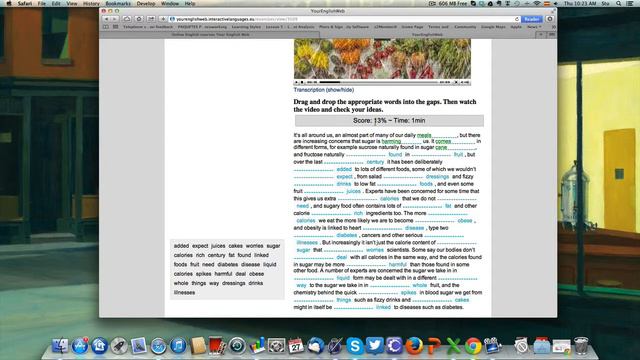
Task: Open the Trash in the Dock
Action: [x=581, y=346]
